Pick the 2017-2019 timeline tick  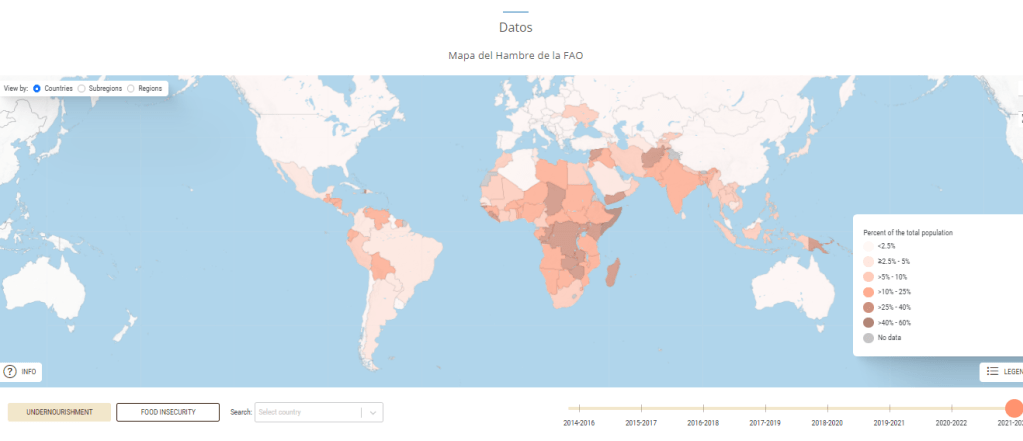click(x=765, y=408)
